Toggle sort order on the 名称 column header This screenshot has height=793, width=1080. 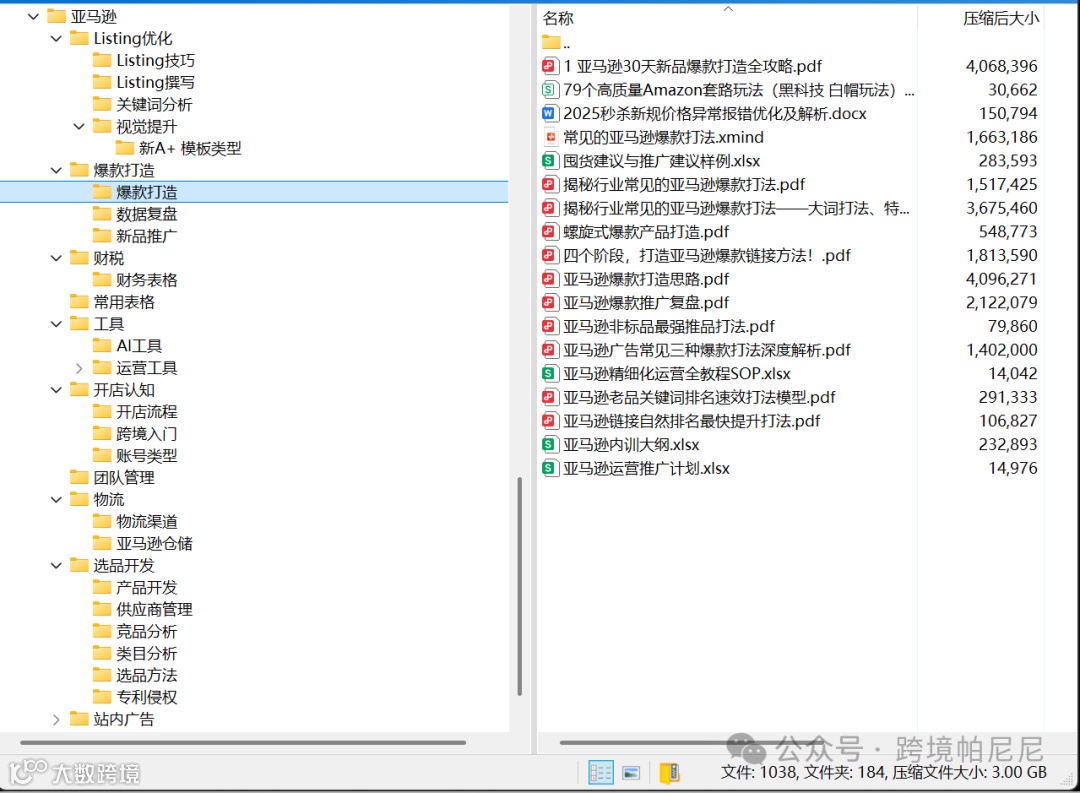pyautogui.click(x=558, y=17)
